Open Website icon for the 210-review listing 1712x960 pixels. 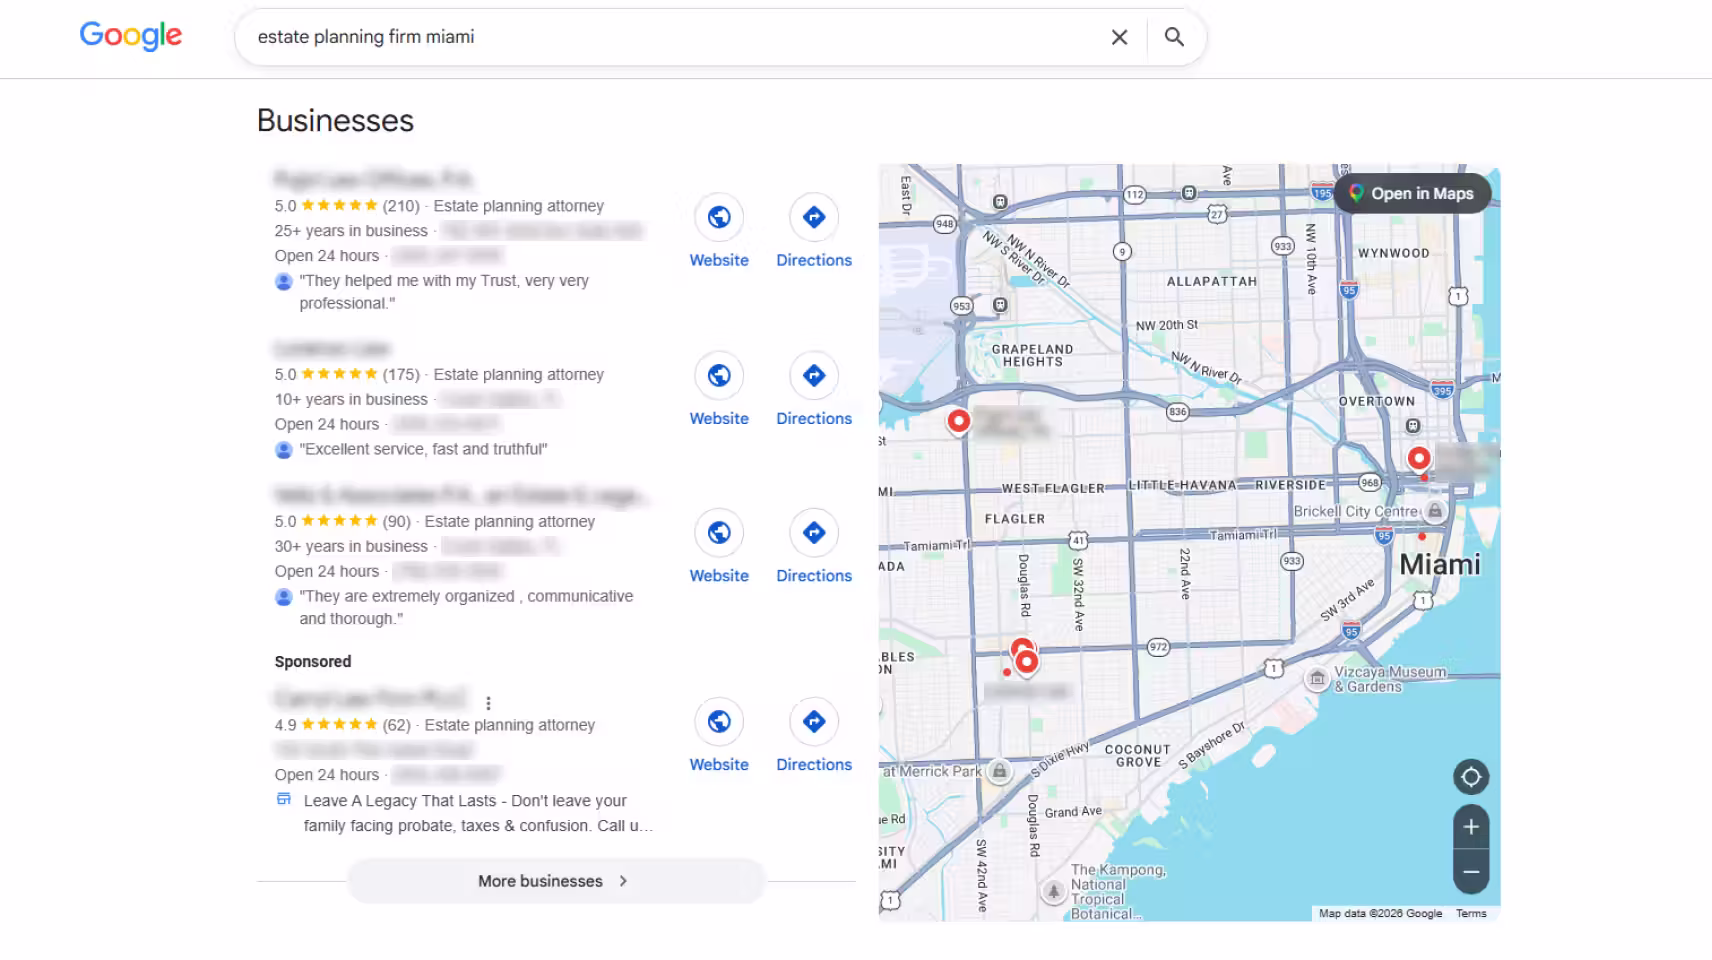(719, 217)
